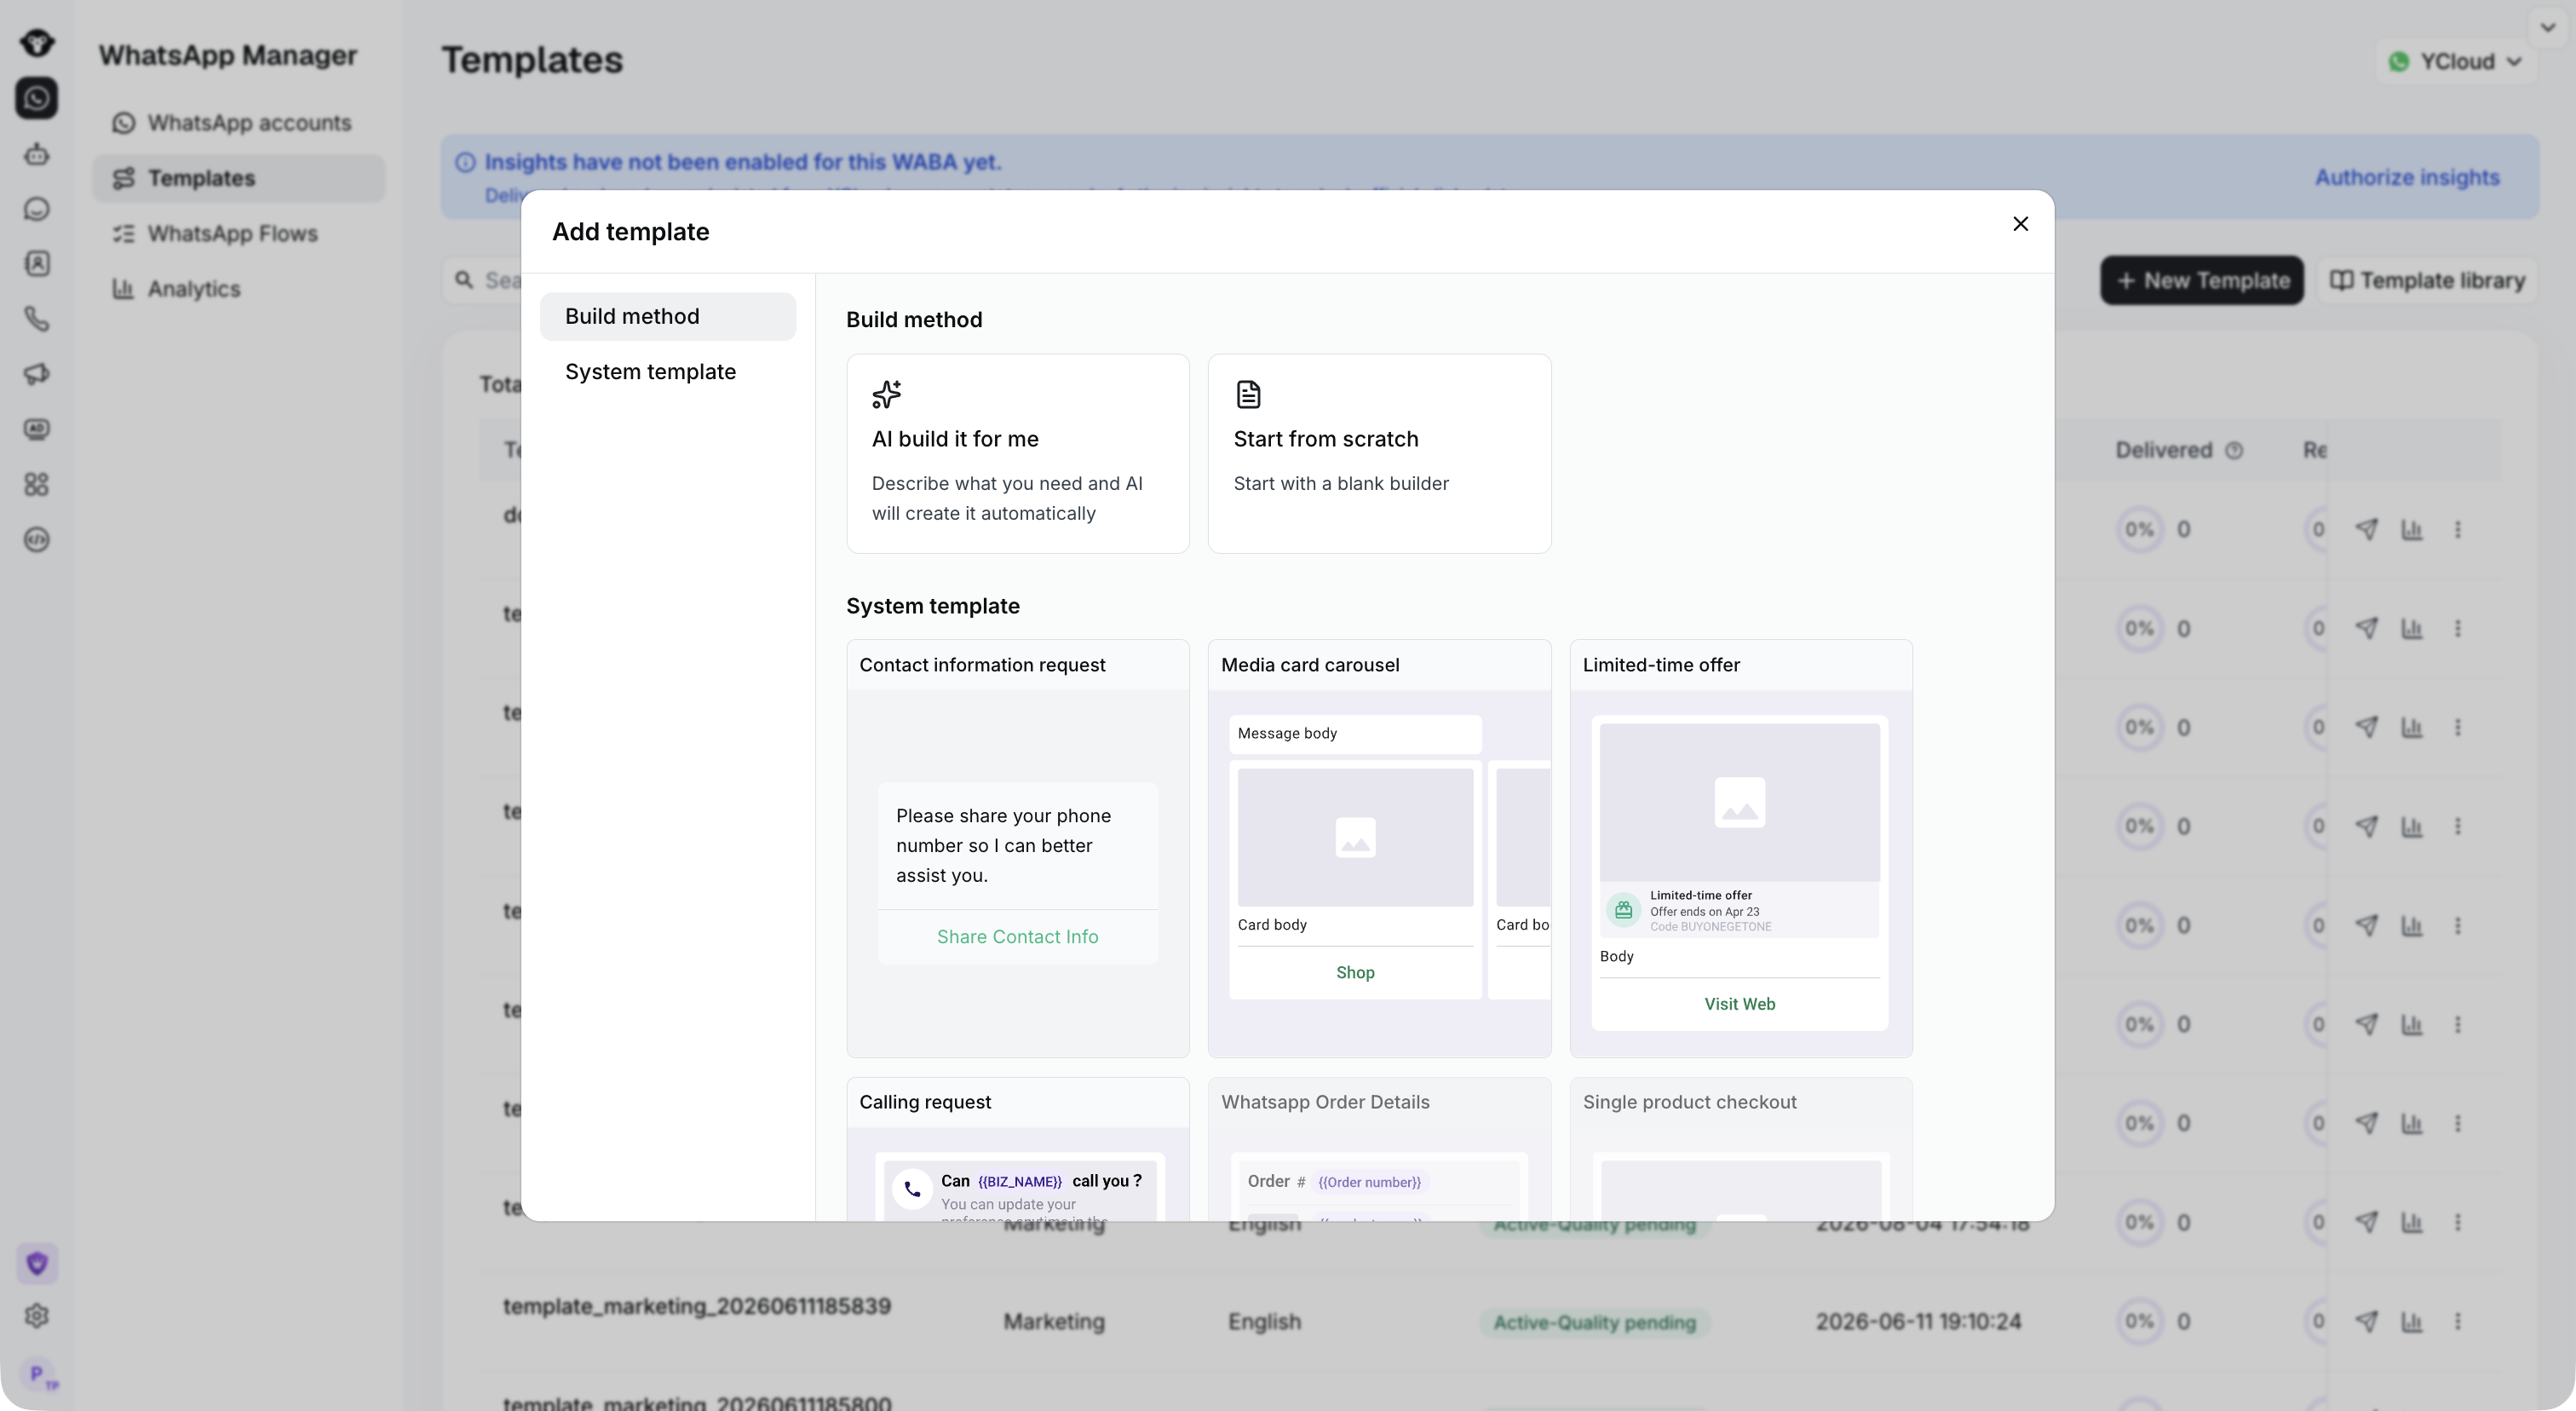Click purple shield icon in left rail
Viewport: 2576px width, 1411px height.
(x=37, y=1264)
